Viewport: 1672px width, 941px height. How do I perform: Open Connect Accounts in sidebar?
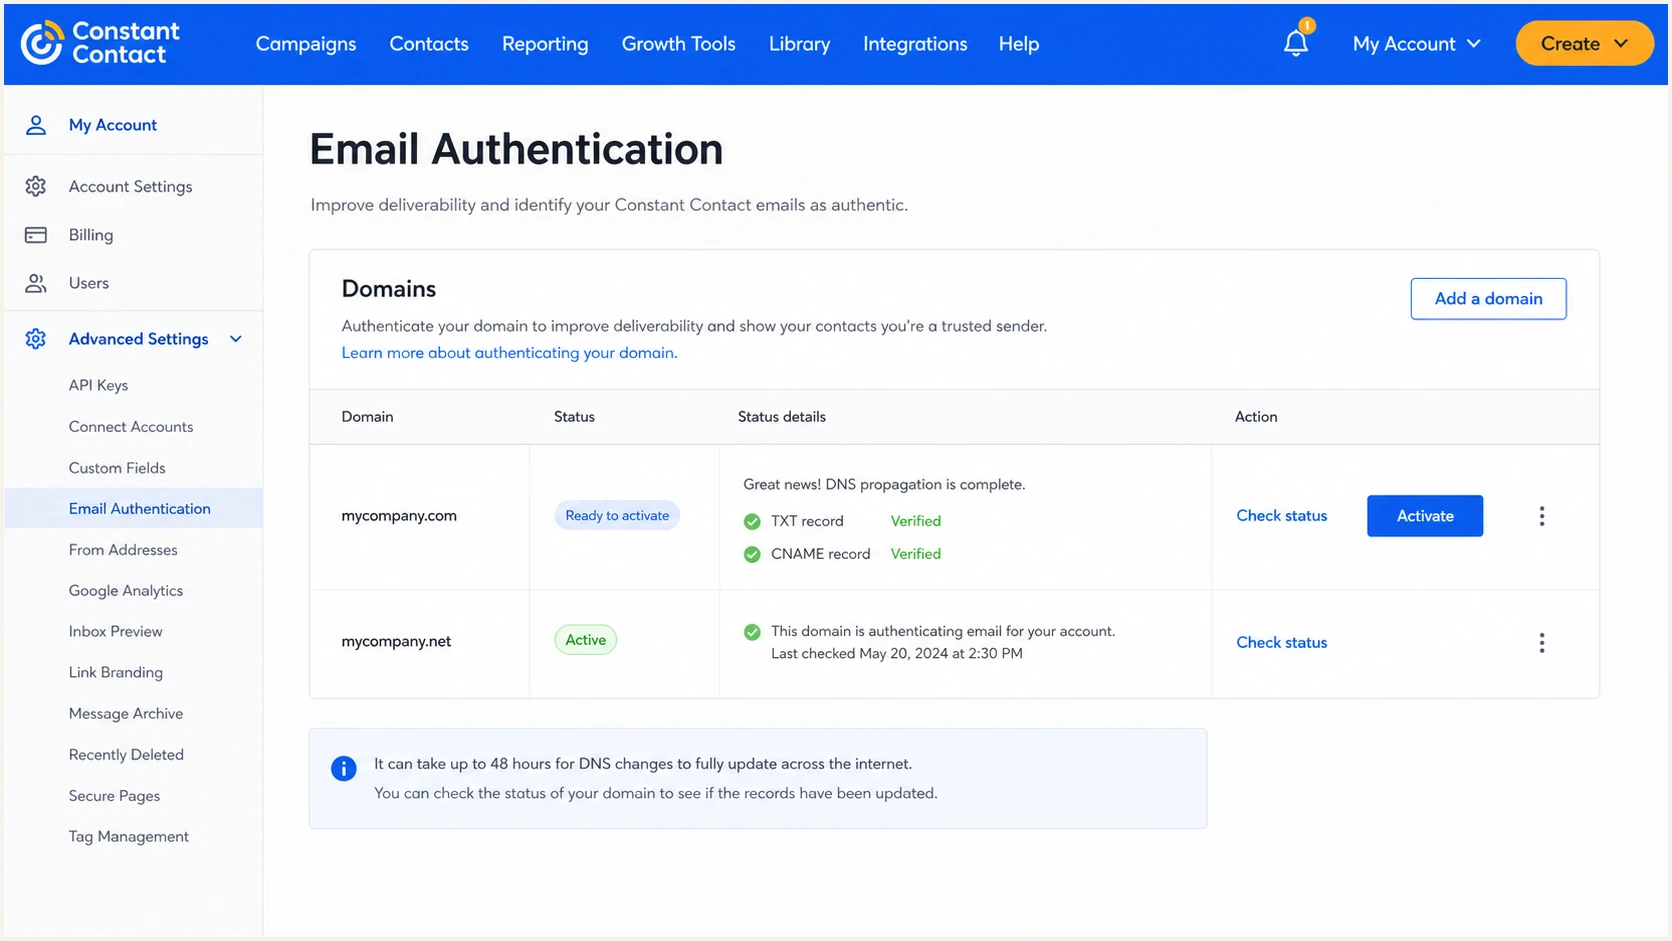tap(131, 427)
